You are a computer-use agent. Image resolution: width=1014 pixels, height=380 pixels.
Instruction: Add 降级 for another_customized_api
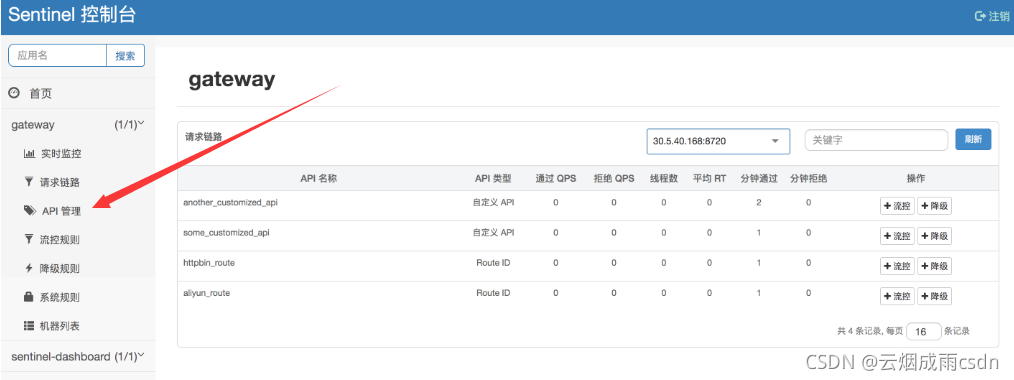pyautogui.click(x=934, y=206)
